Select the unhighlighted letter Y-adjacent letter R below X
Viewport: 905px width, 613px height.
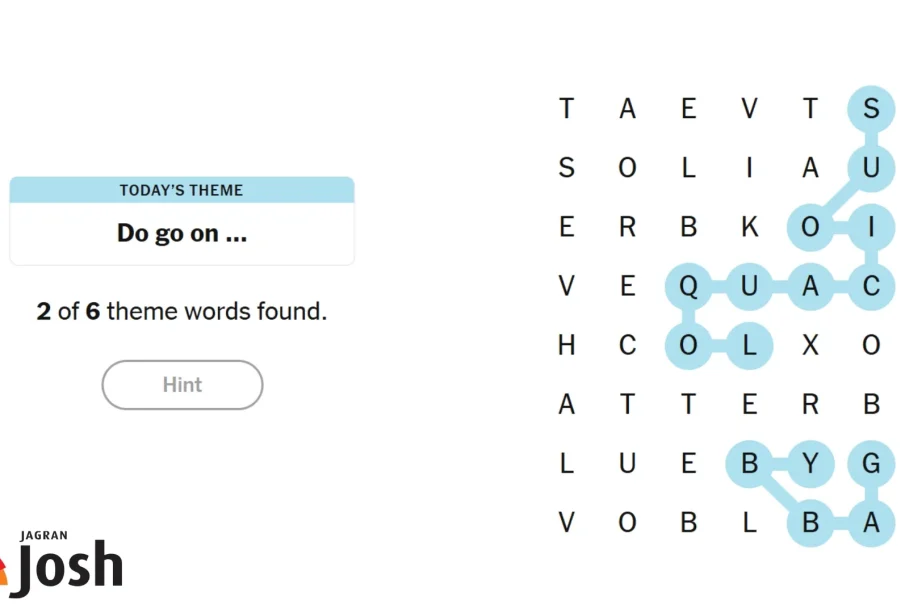click(810, 404)
